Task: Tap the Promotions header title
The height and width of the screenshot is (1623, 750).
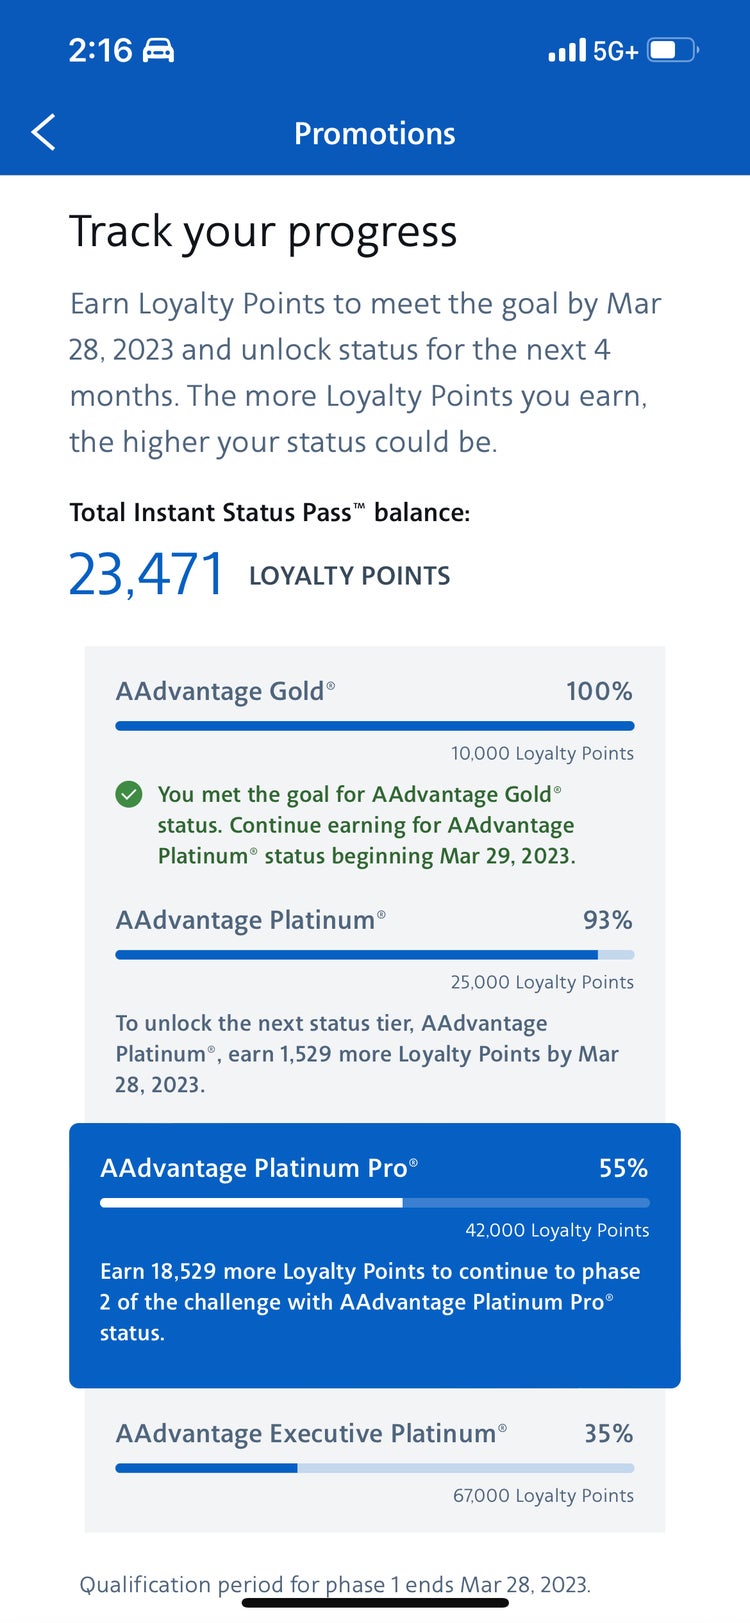Action: (x=375, y=133)
